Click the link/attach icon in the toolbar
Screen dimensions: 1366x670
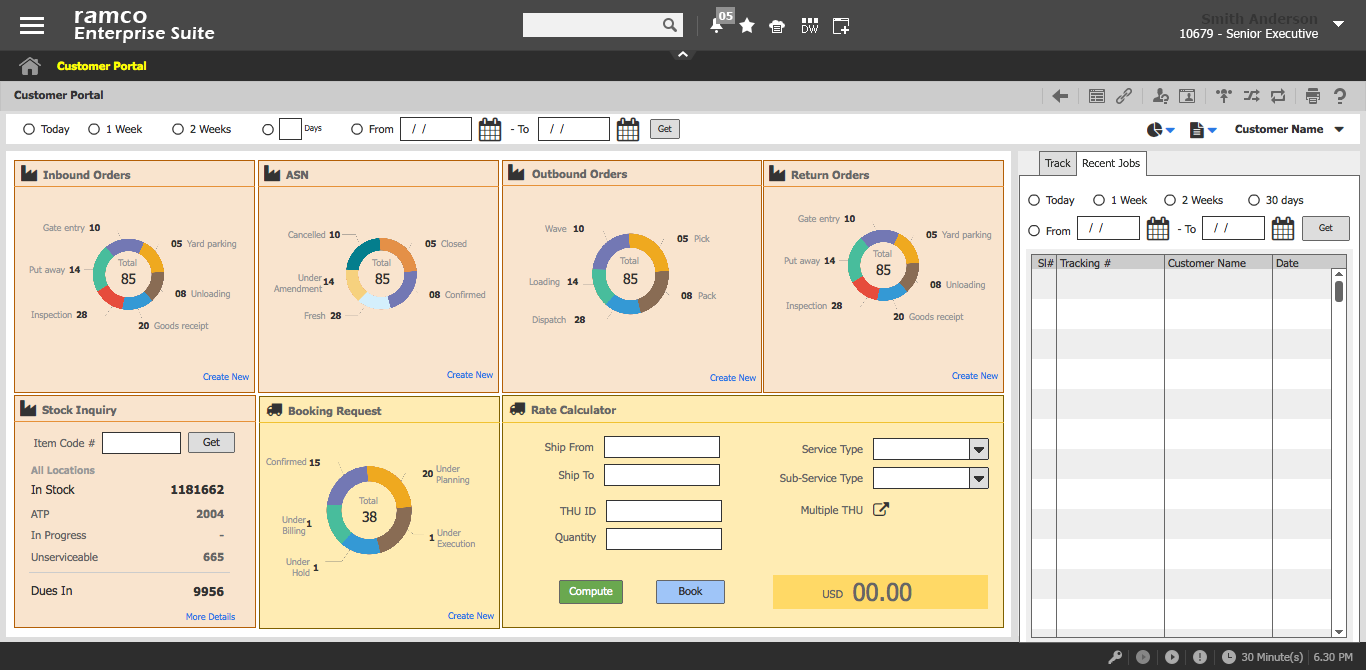click(x=1124, y=95)
